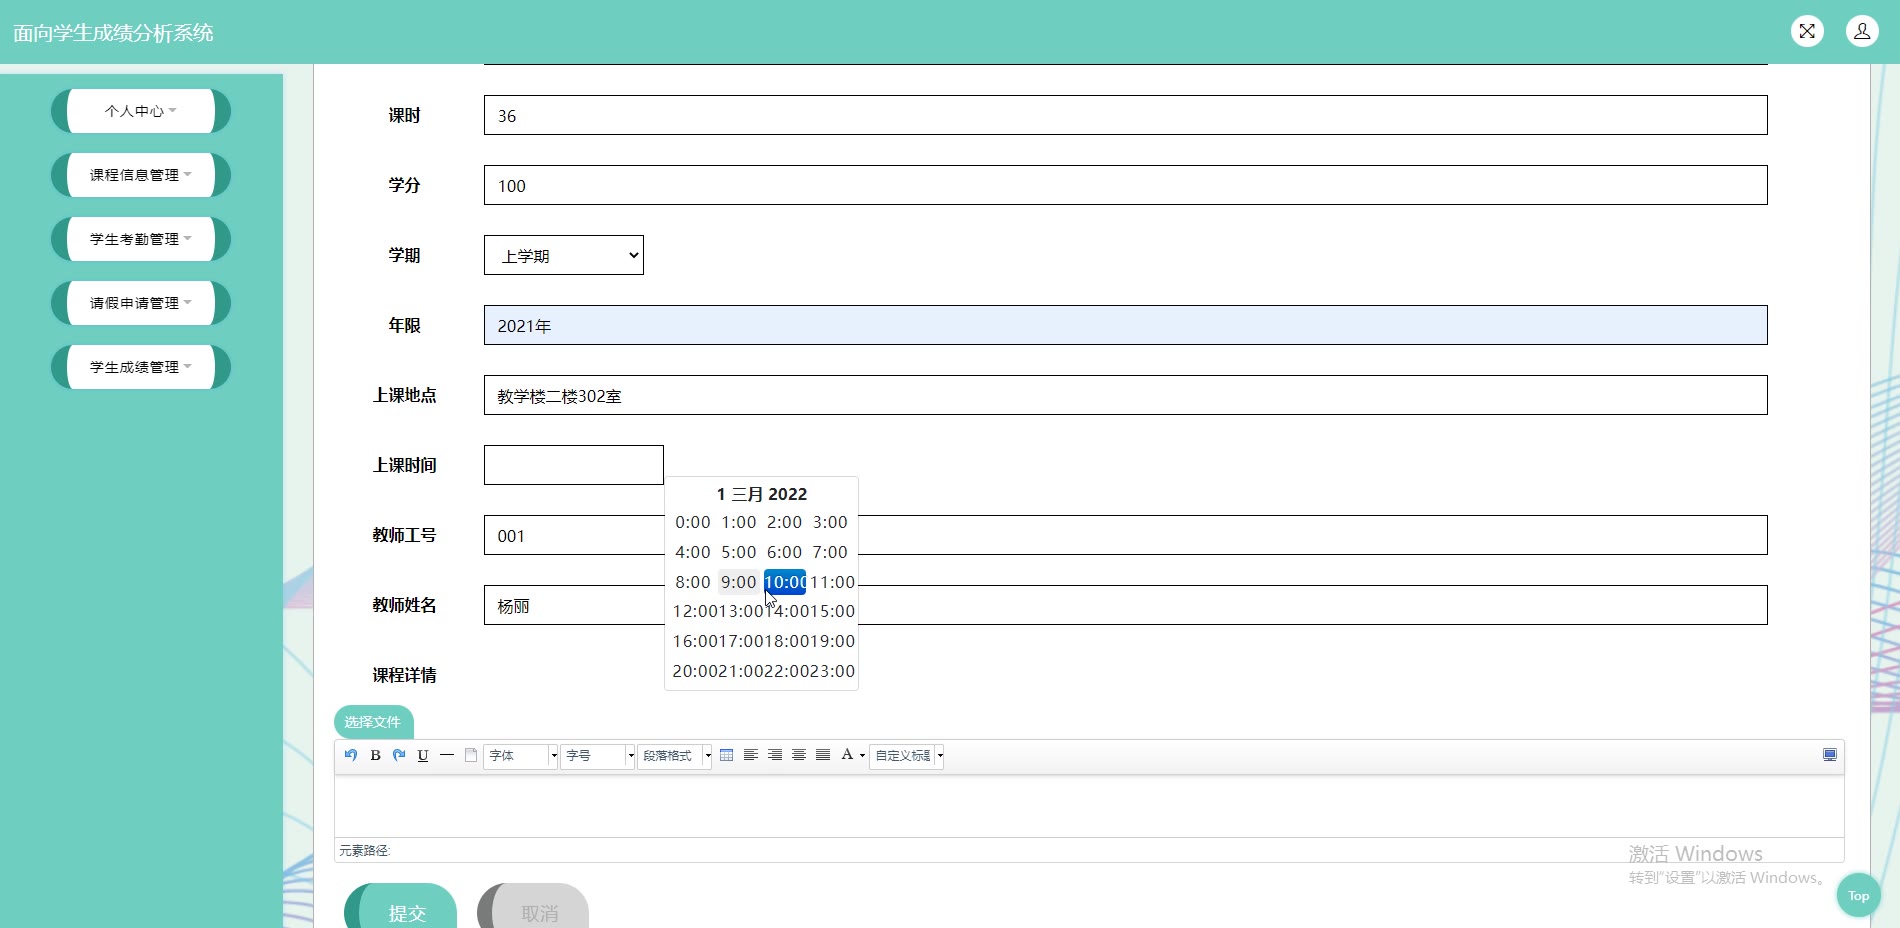Select 0:00 in the time picker
The height and width of the screenshot is (928, 1900).
(x=692, y=522)
